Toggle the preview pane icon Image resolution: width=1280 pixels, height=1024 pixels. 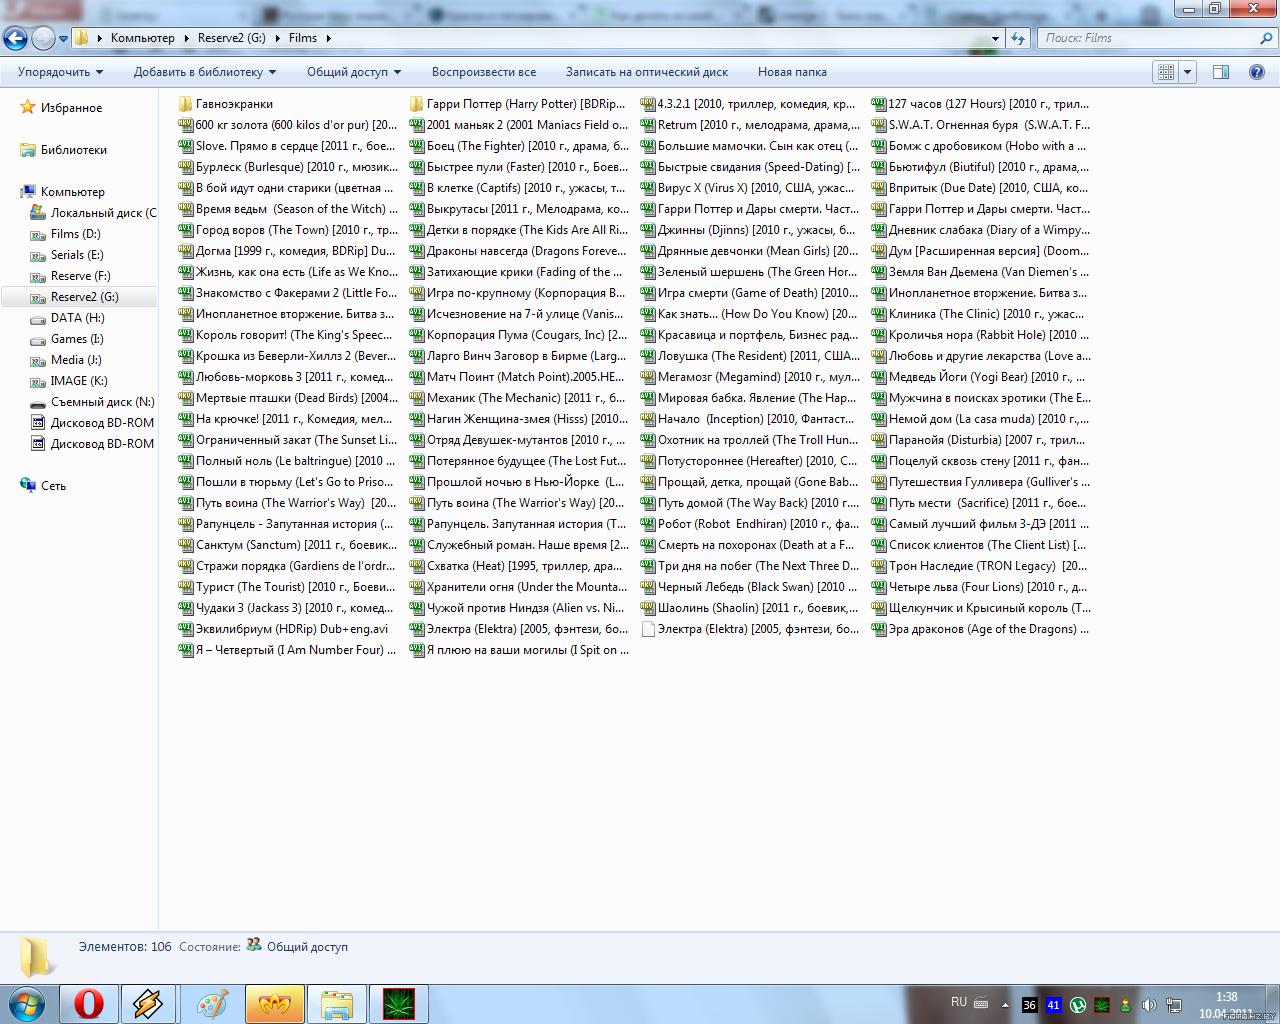coord(1221,72)
